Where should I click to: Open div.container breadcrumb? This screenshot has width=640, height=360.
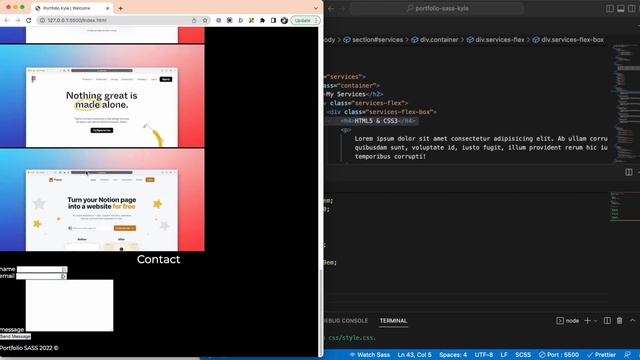coord(435,40)
